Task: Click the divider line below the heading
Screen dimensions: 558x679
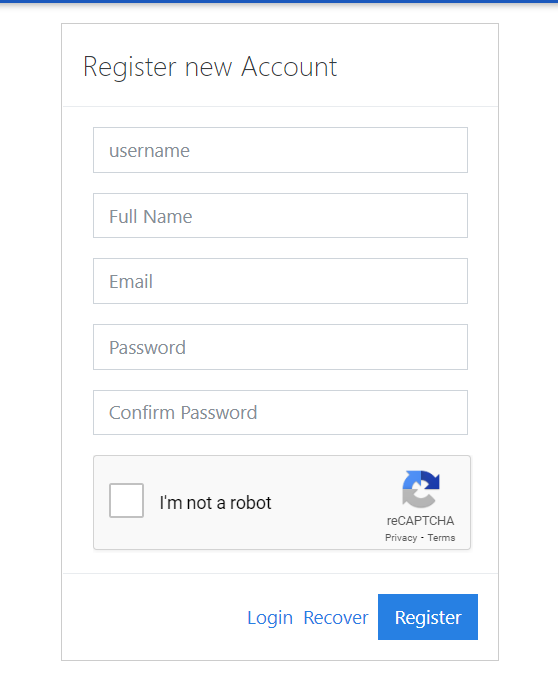Action: [280, 106]
